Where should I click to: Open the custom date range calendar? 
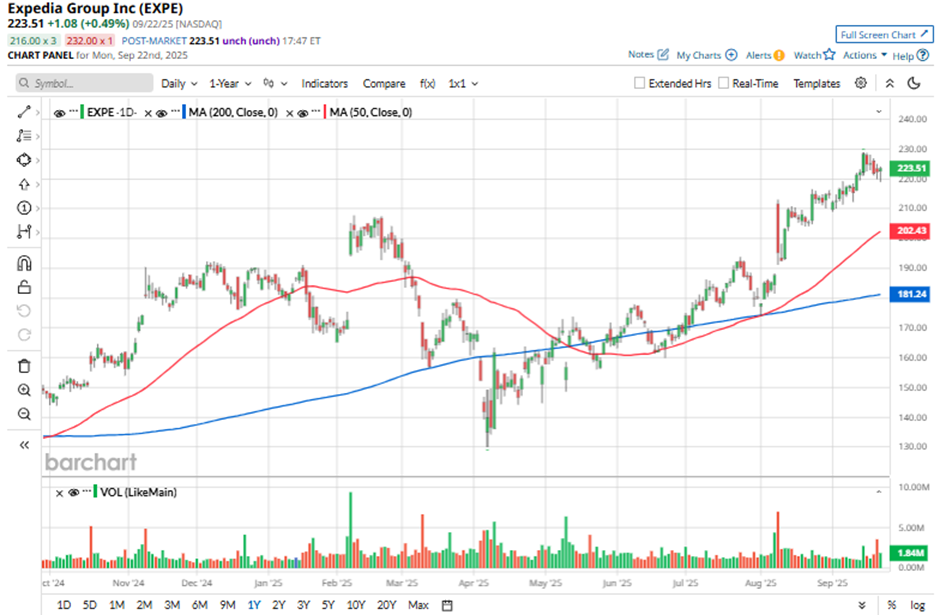click(x=447, y=605)
